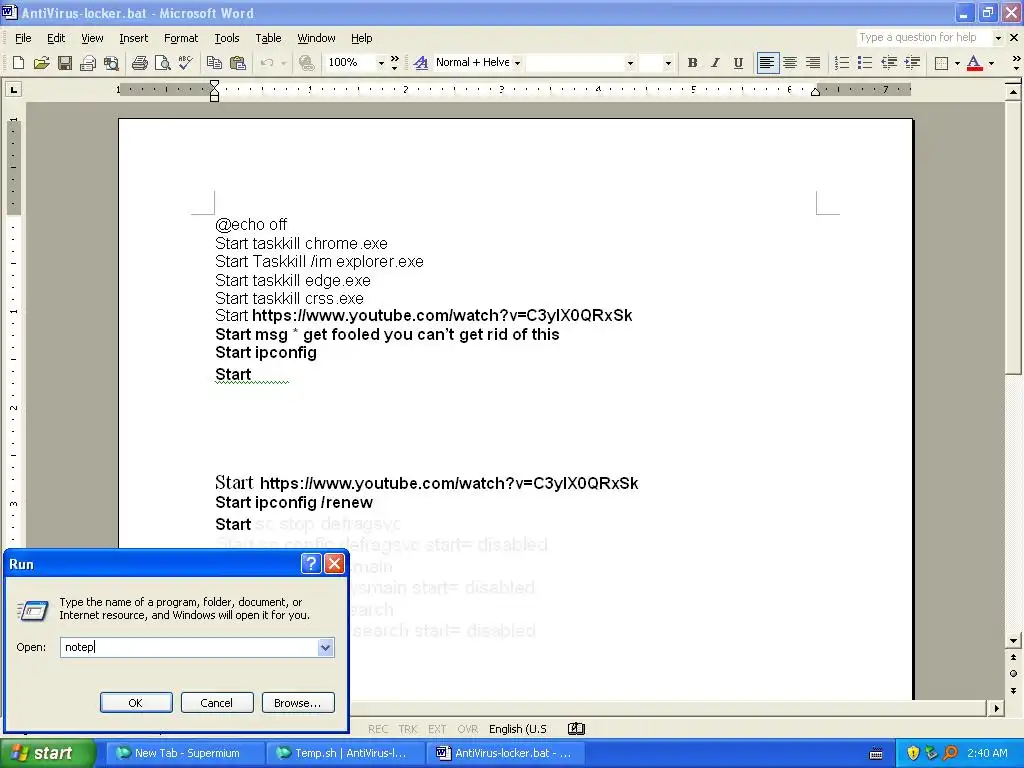Click Select Browse Object button
The width and height of the screenshot is (1024, 768).
point(1013,673)
